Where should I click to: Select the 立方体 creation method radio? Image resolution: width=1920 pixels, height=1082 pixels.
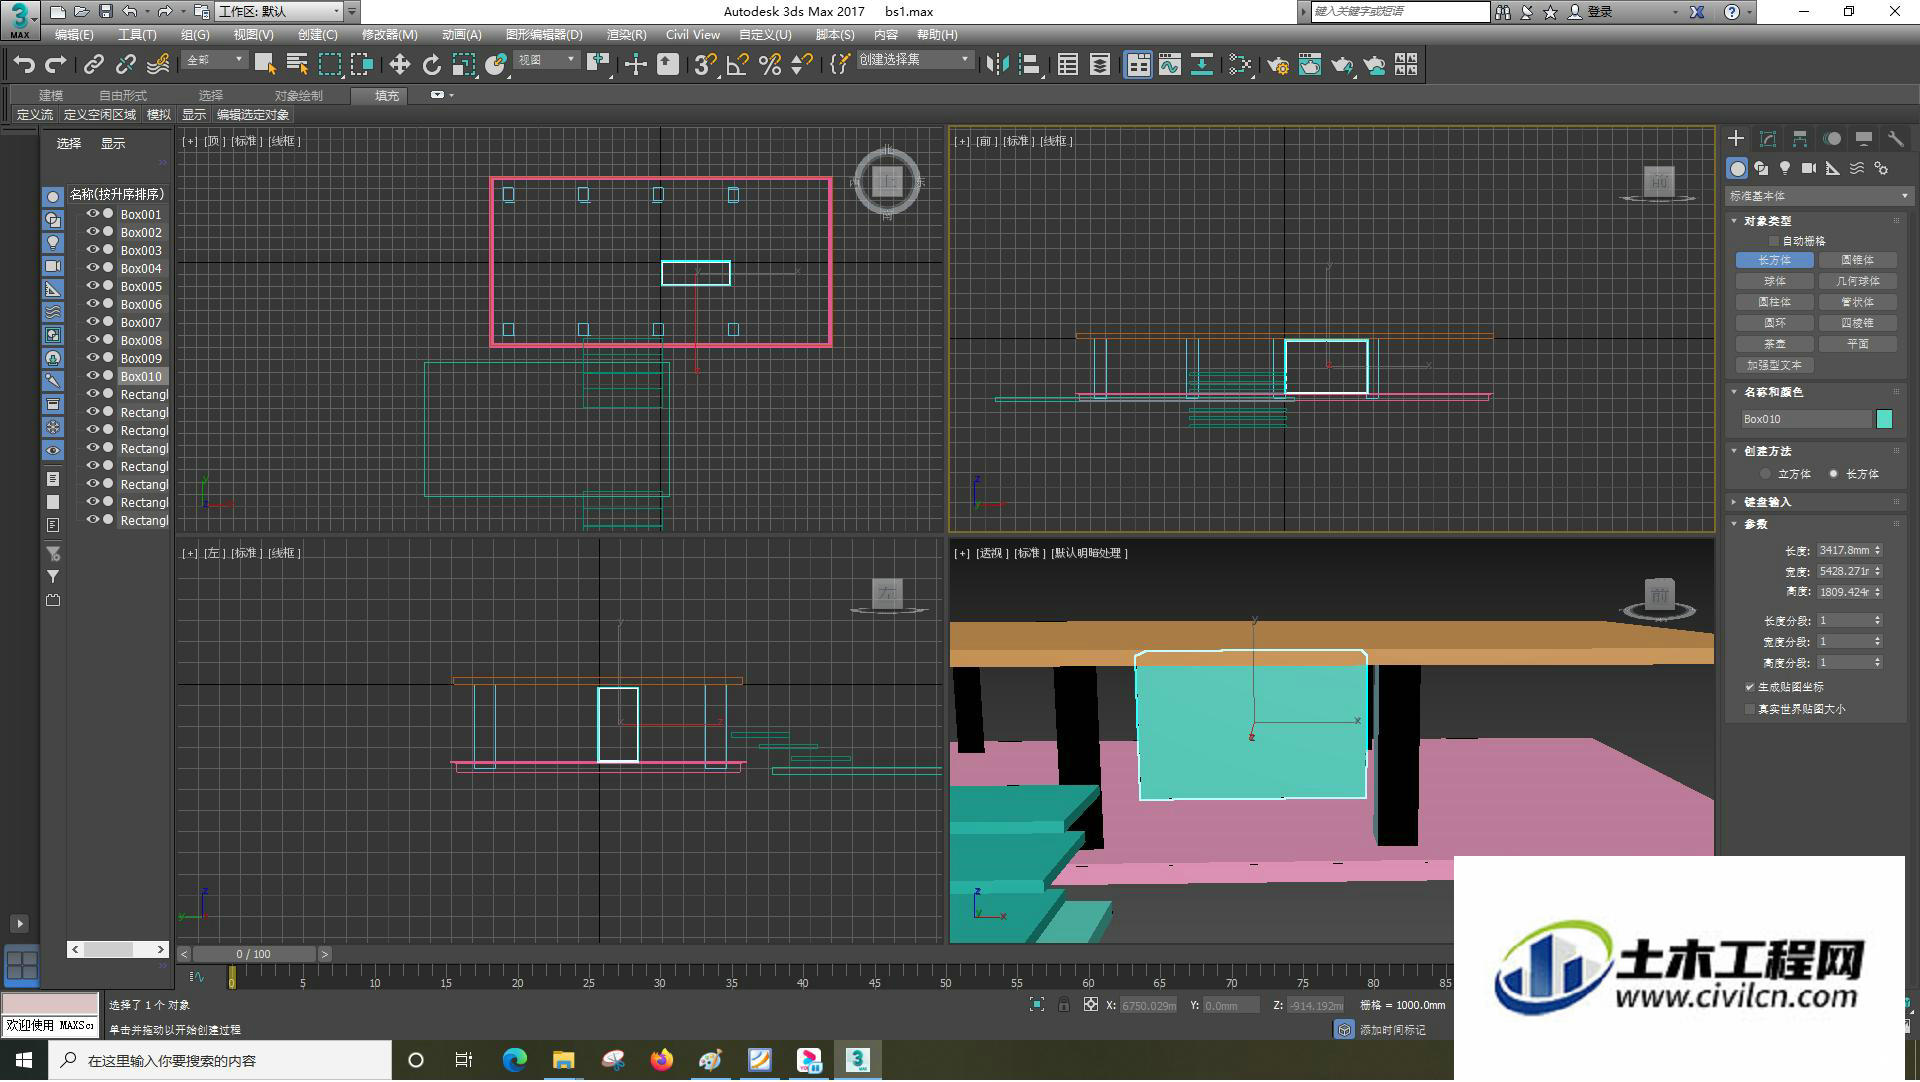point(1766,474)
